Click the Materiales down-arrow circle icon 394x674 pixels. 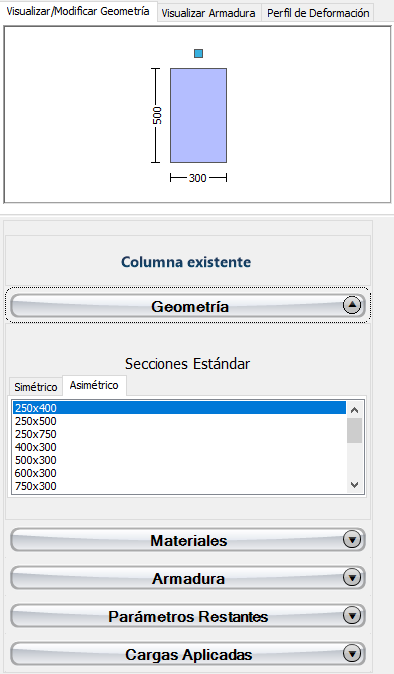pyautogui.click(x=352, y=539)
